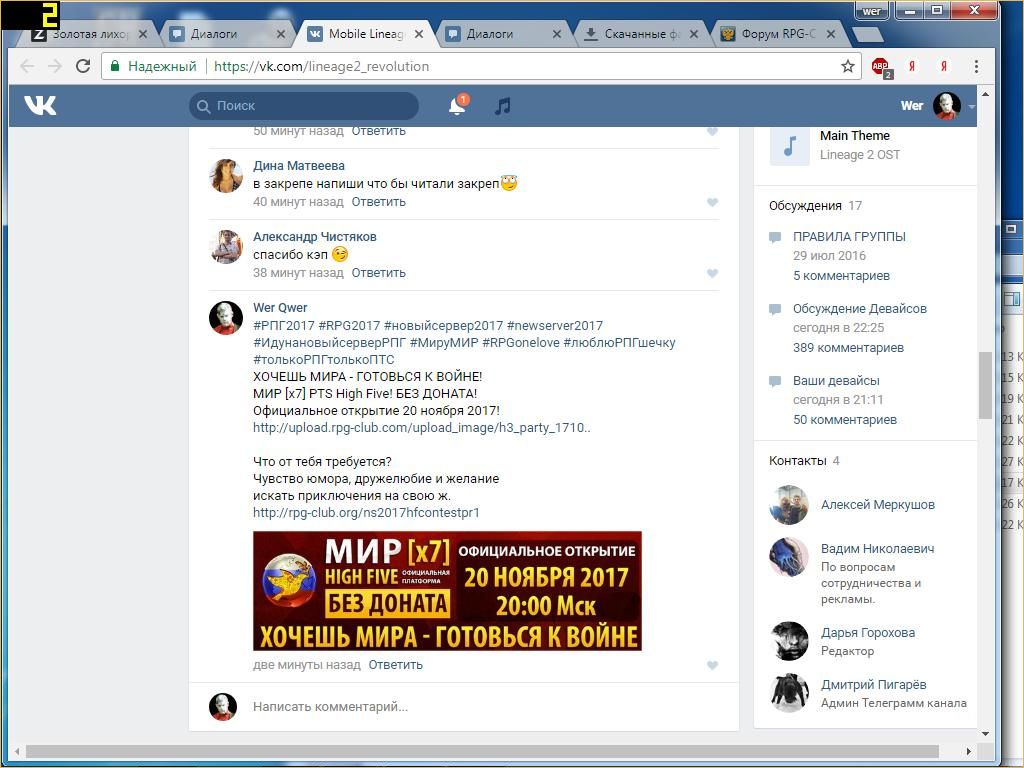Click Александр Чистяков's avatar

pyautogui.click(x=226, y=247)
